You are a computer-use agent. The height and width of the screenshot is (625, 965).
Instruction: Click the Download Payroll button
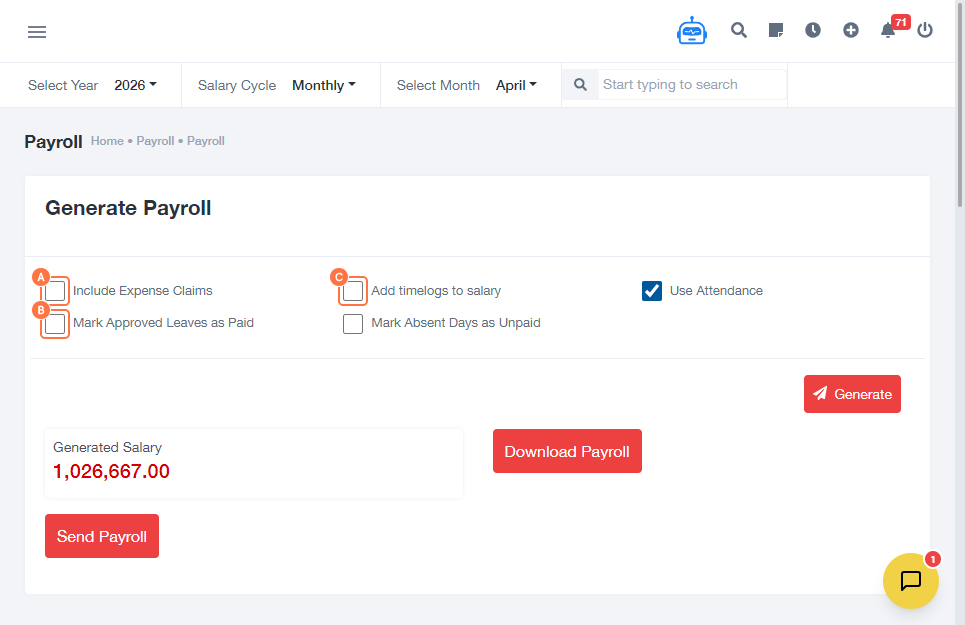click(x=567, y=452)
